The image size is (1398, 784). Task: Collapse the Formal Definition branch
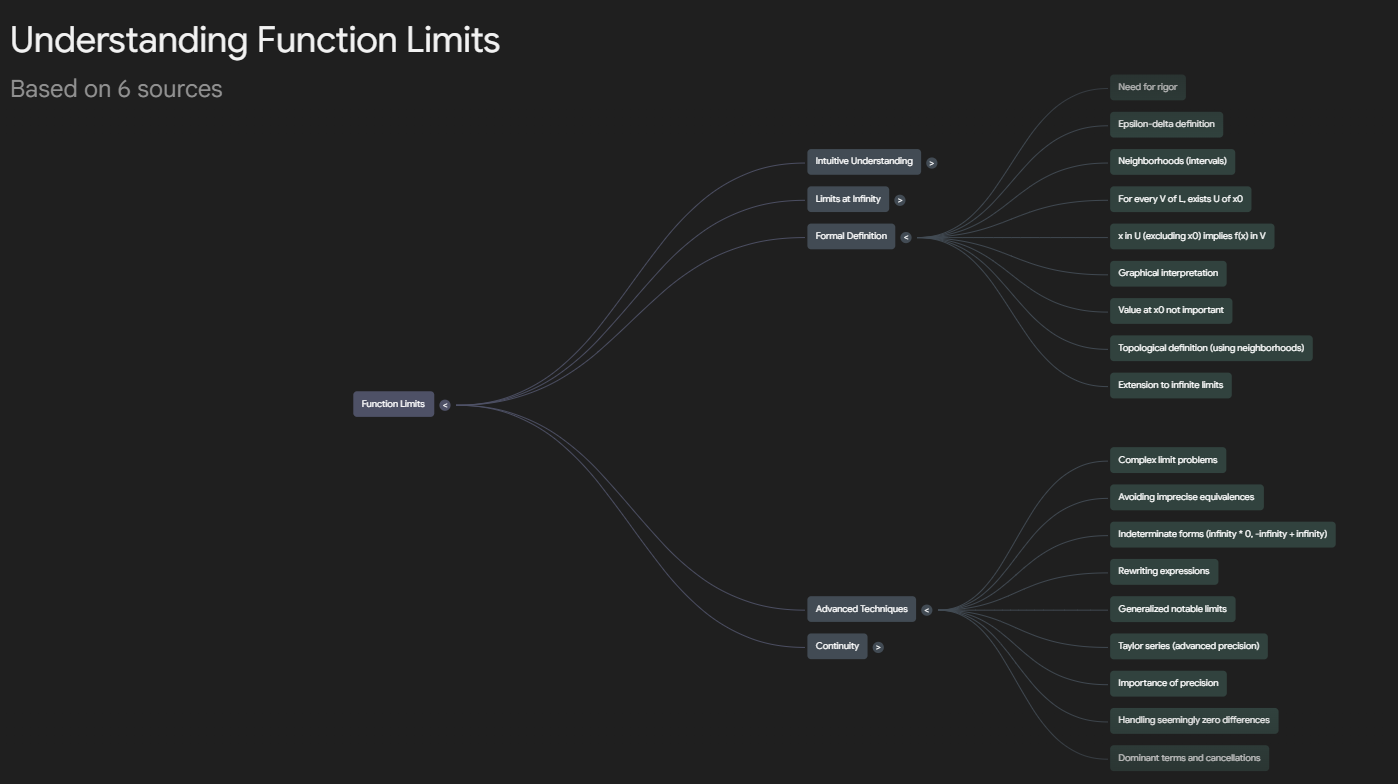tap(905, 237)
